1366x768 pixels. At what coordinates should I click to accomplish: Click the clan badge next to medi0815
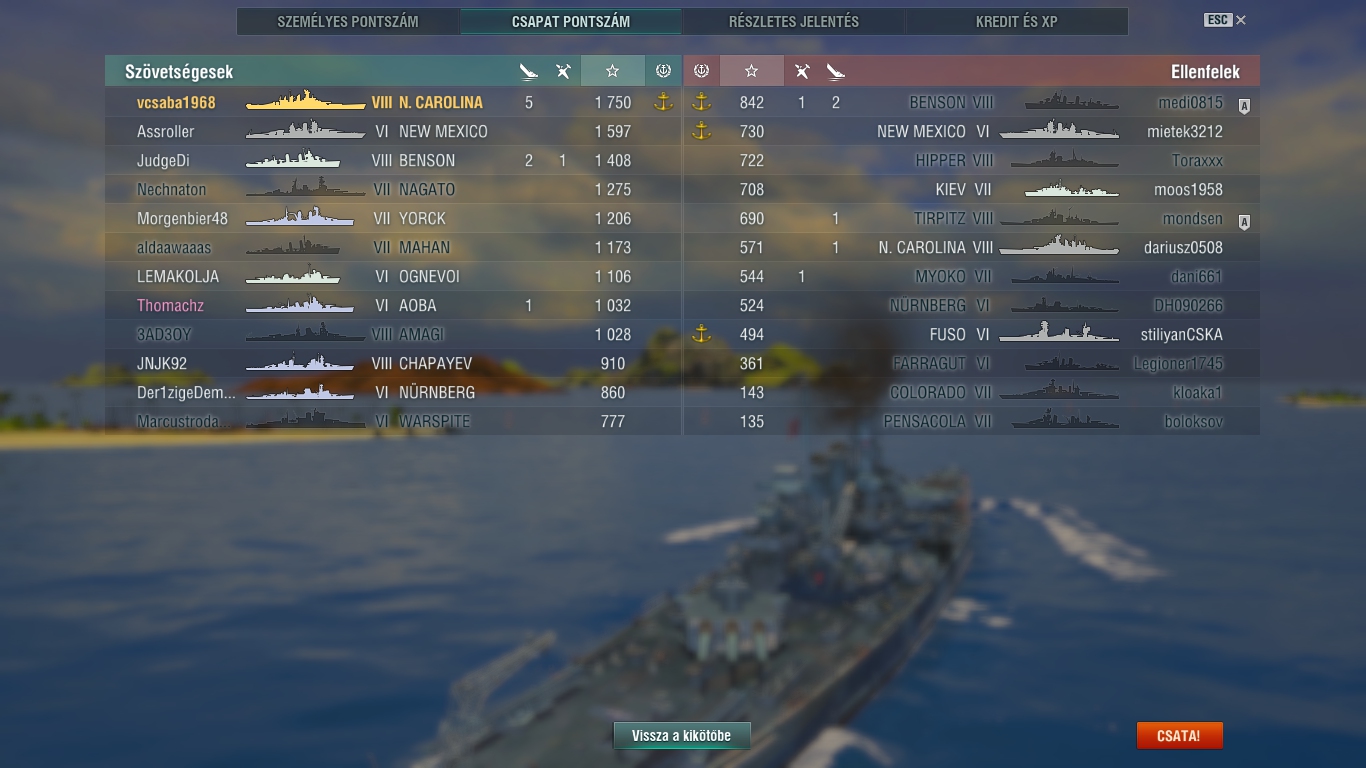1245,105
